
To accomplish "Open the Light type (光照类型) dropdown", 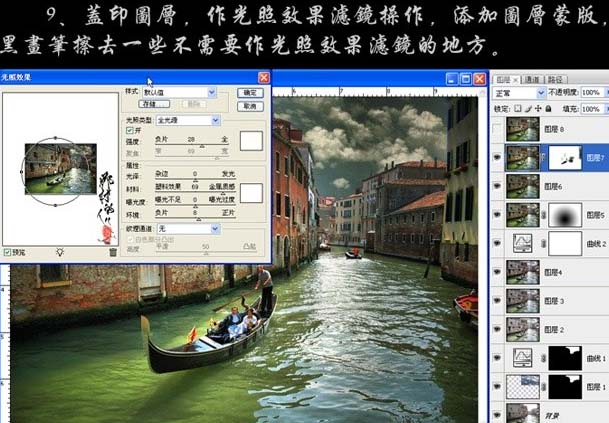I will pyautogui.click(x=216, y=120).
